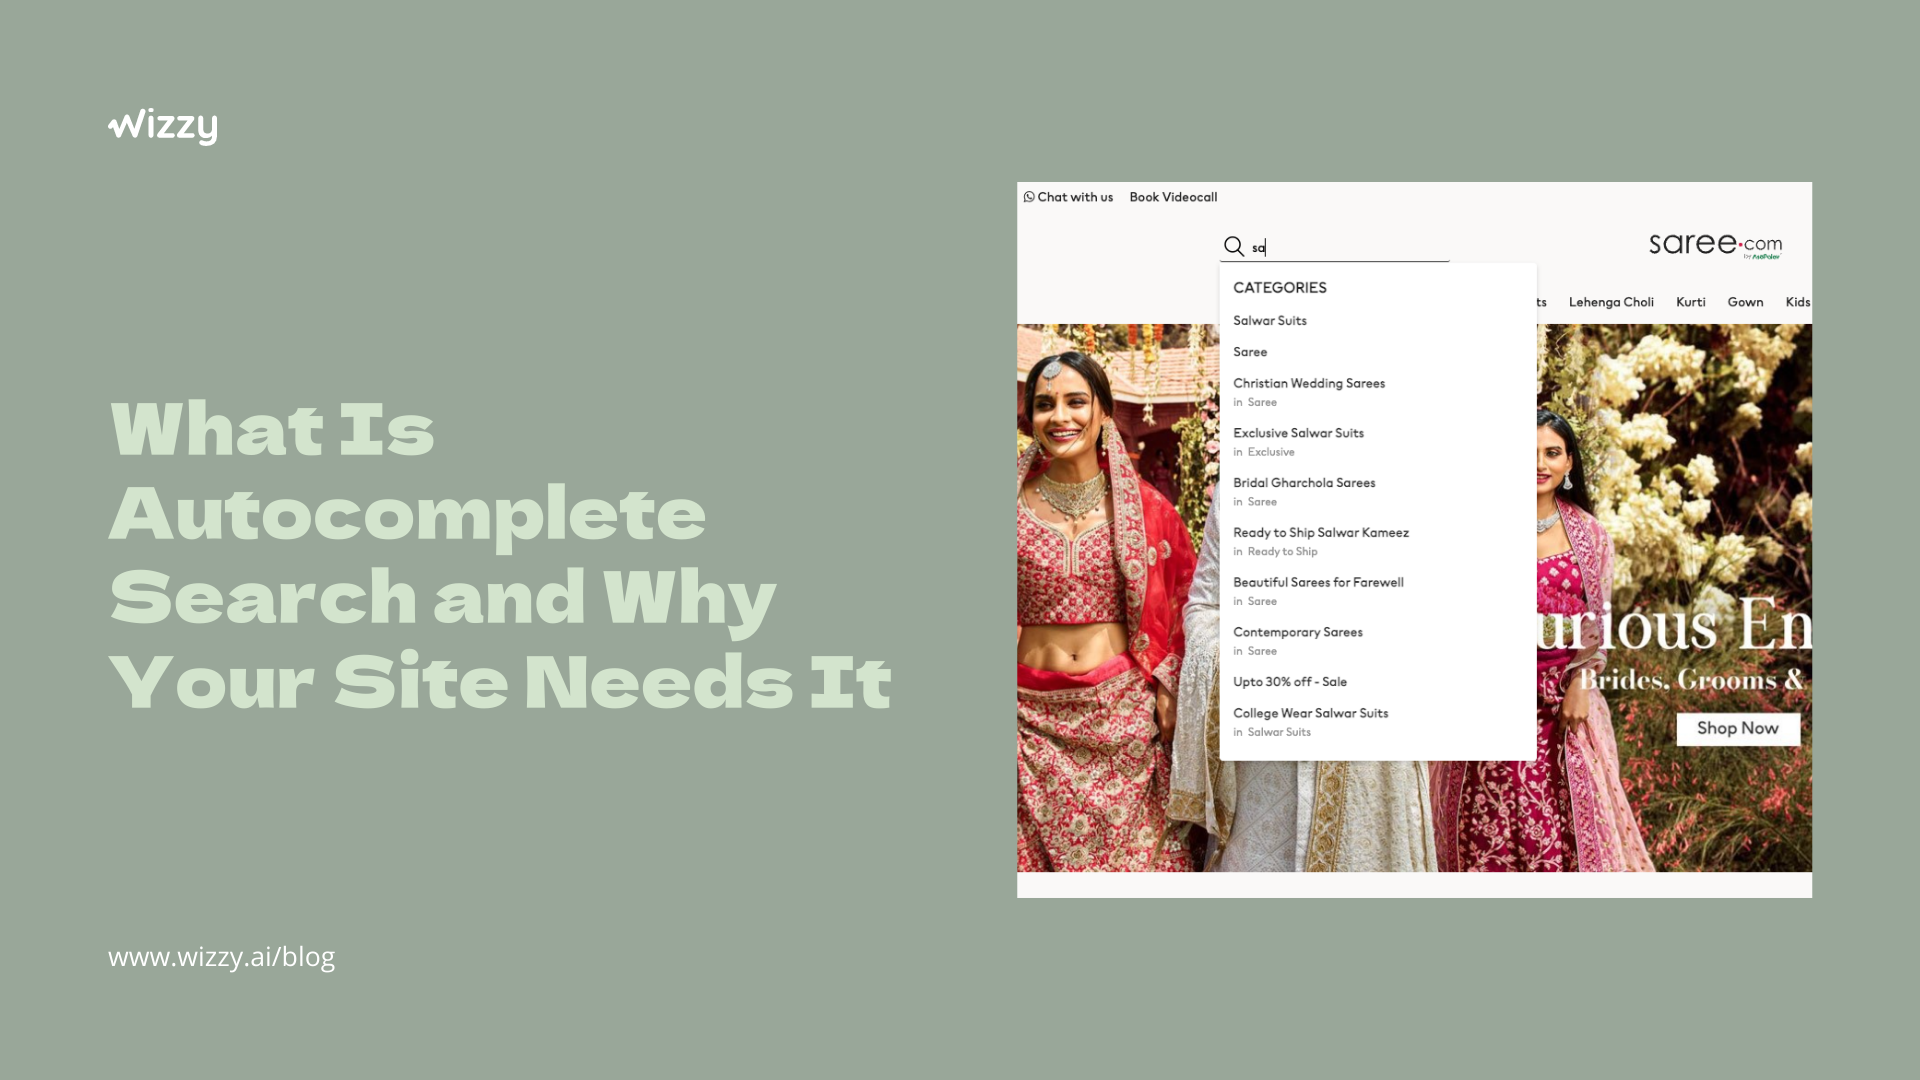The height and width of the screenshot is (1080, 1920).
Task: Open the Lehenga Choli navigation tab
Action: pos(1611,302)
